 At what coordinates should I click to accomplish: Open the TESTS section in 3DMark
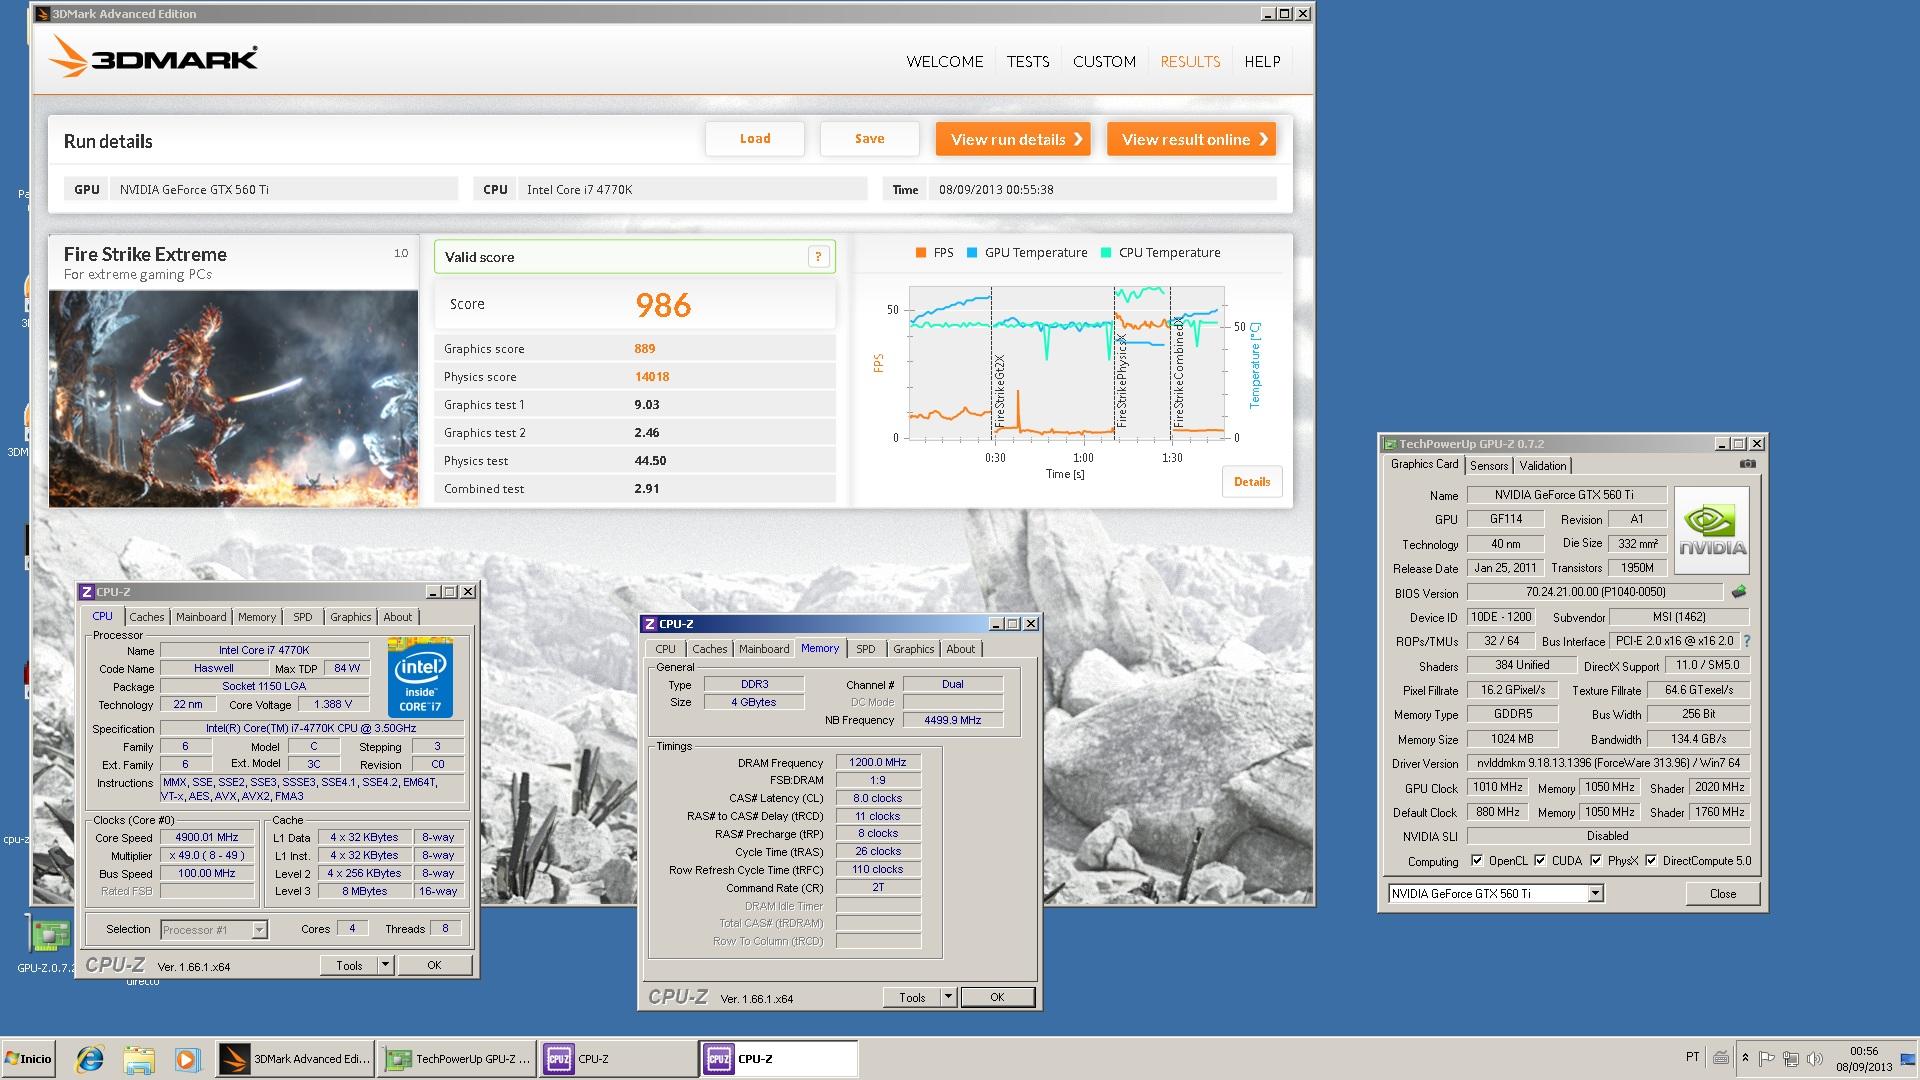1028,61
